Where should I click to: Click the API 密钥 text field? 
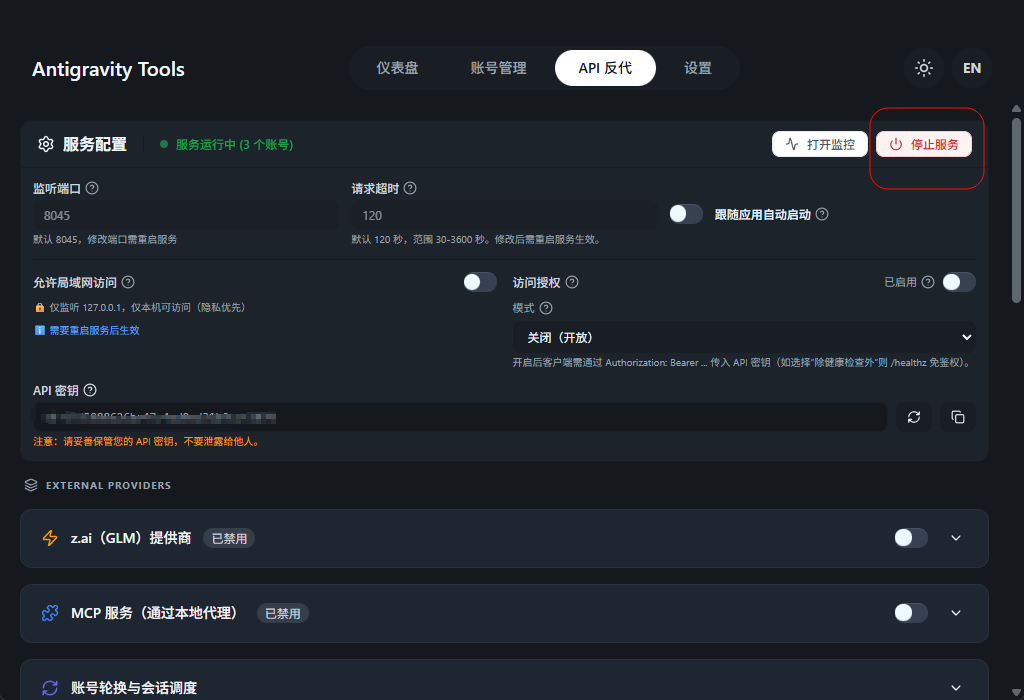pyautogui.click(x=460, y=417)
